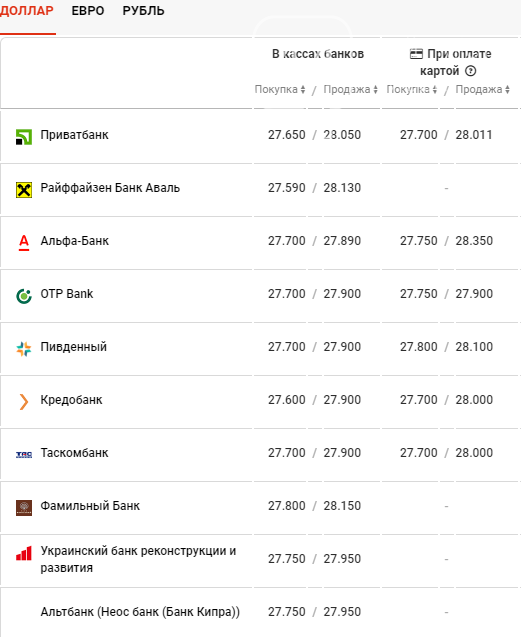Sort card payment rates by Продажа
This screenshot has height=637, width=521.
(482, 89)
